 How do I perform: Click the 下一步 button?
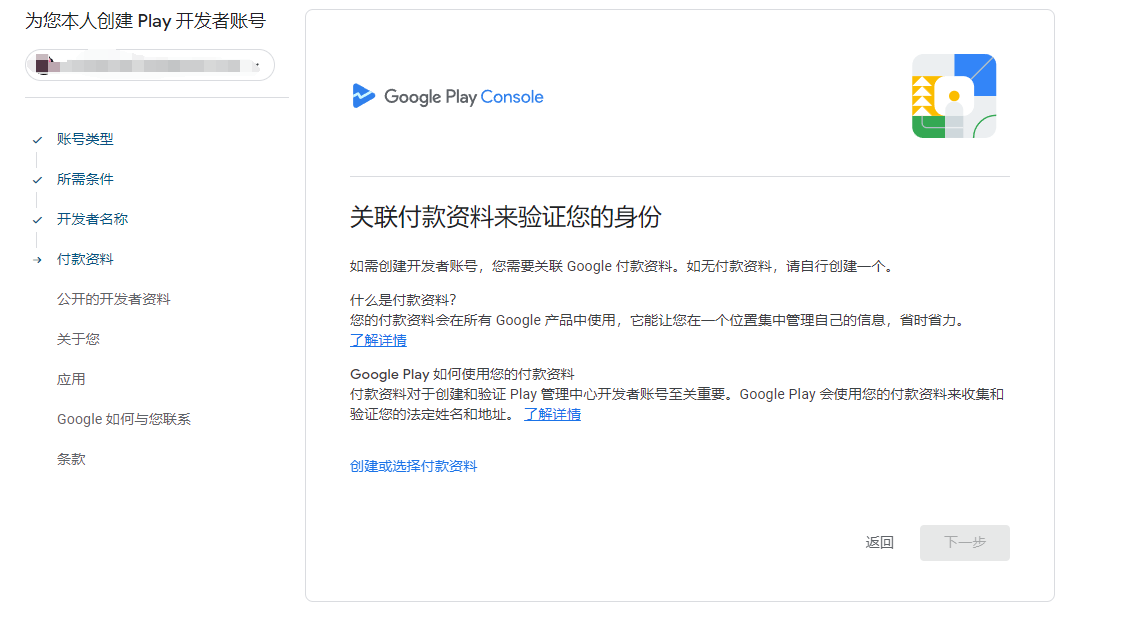click(x=965, y=542)
